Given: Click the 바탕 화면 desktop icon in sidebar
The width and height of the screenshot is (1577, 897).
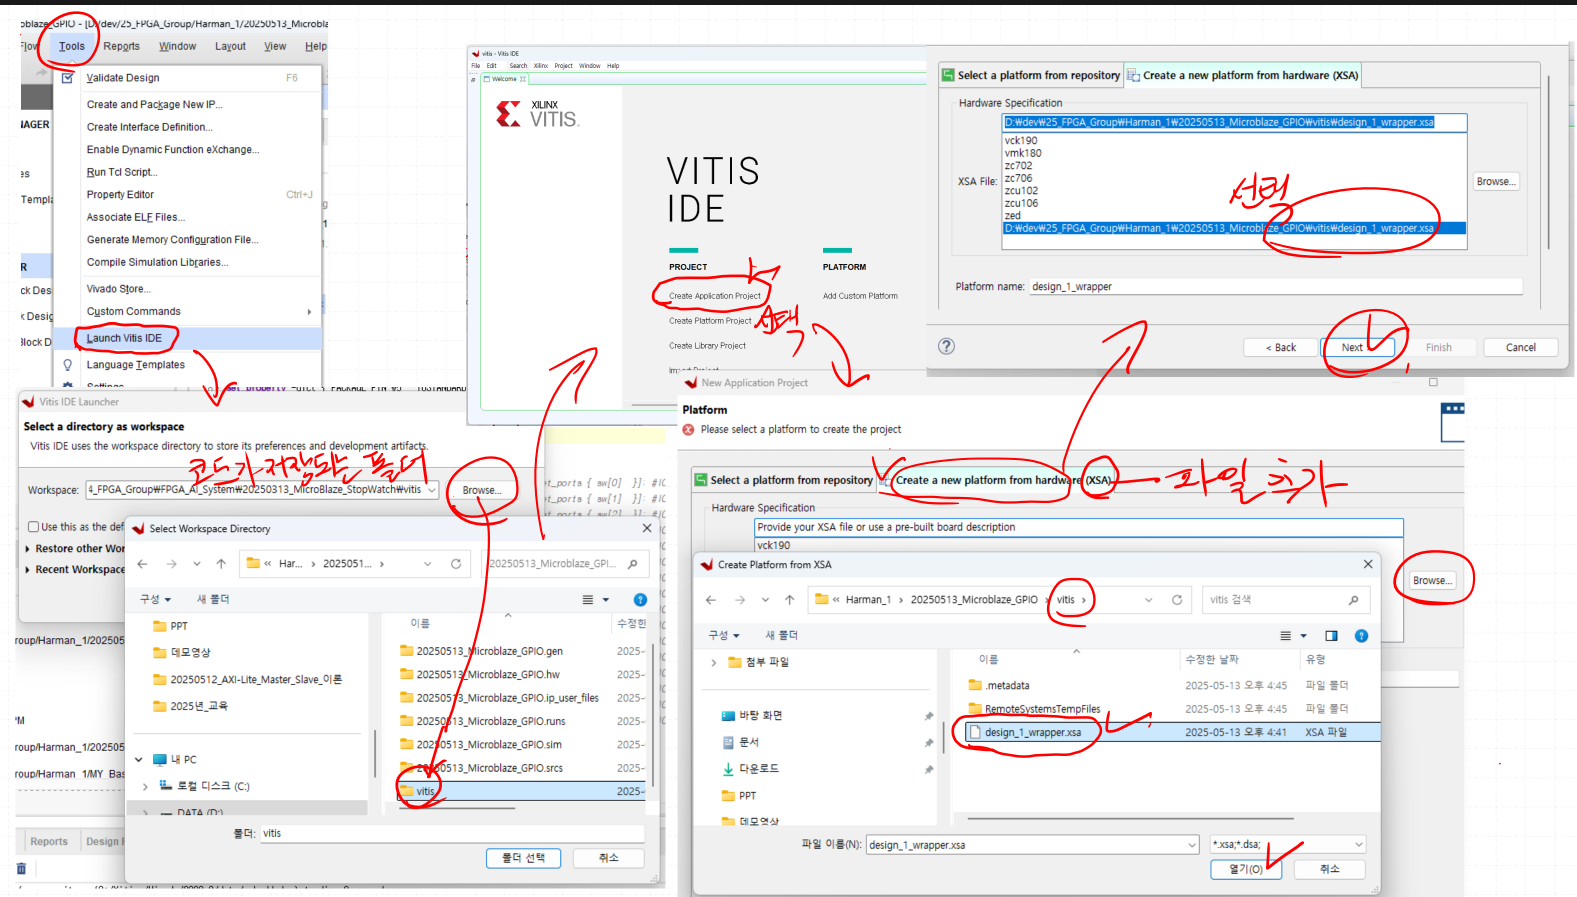Looking at the screenshot, I should pyautogui.click(x=728, y=716).
